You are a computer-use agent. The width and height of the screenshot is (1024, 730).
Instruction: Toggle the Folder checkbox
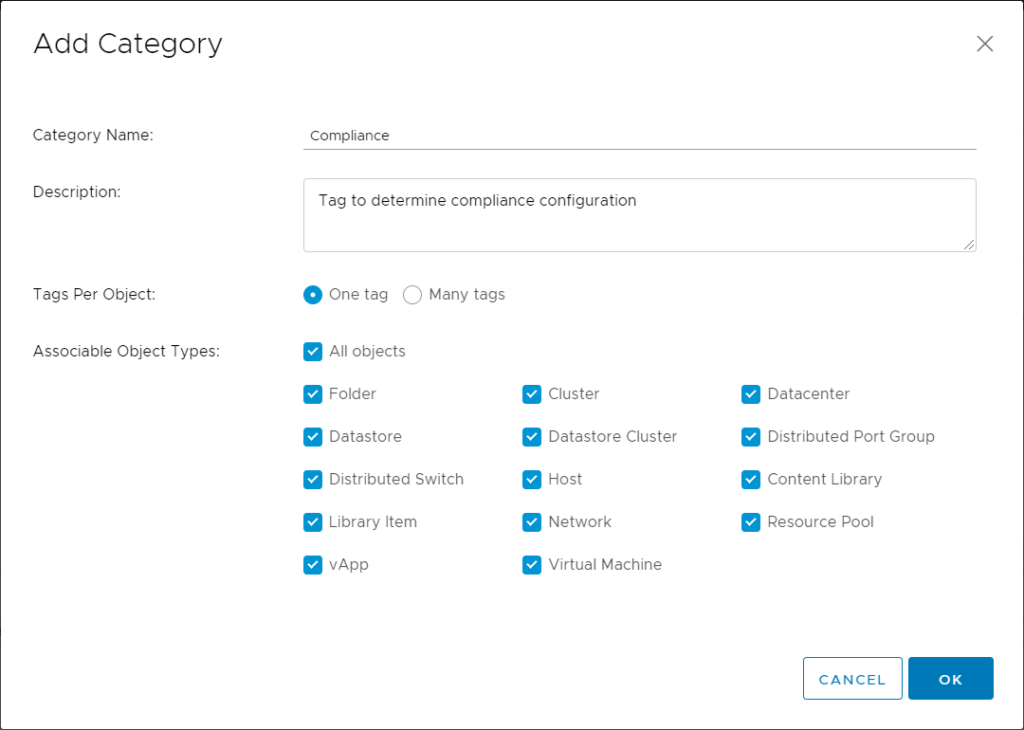tap(313, 394)
